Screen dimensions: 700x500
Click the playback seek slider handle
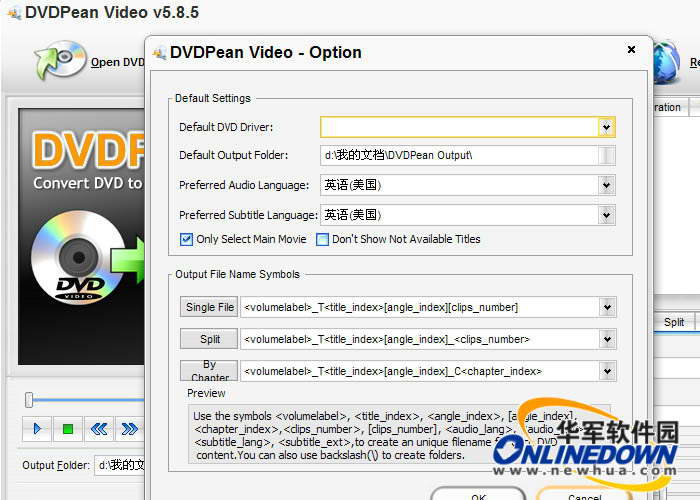click(x=29, y=400)
